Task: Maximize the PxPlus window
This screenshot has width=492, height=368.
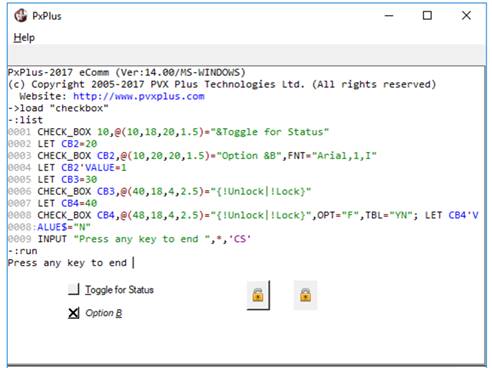Action: coord(427,16)
